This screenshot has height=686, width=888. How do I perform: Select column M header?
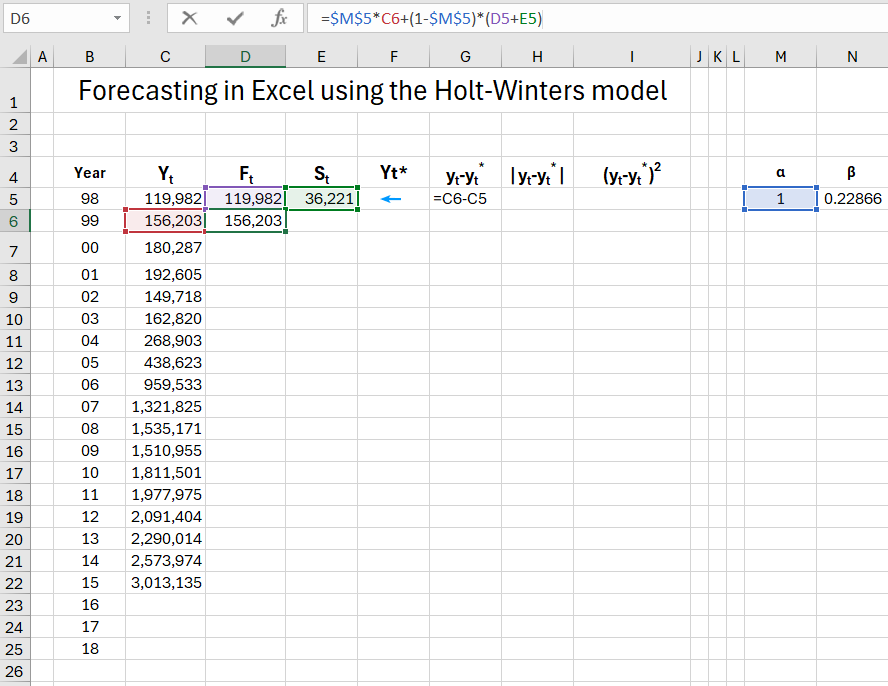coord(780,57)
